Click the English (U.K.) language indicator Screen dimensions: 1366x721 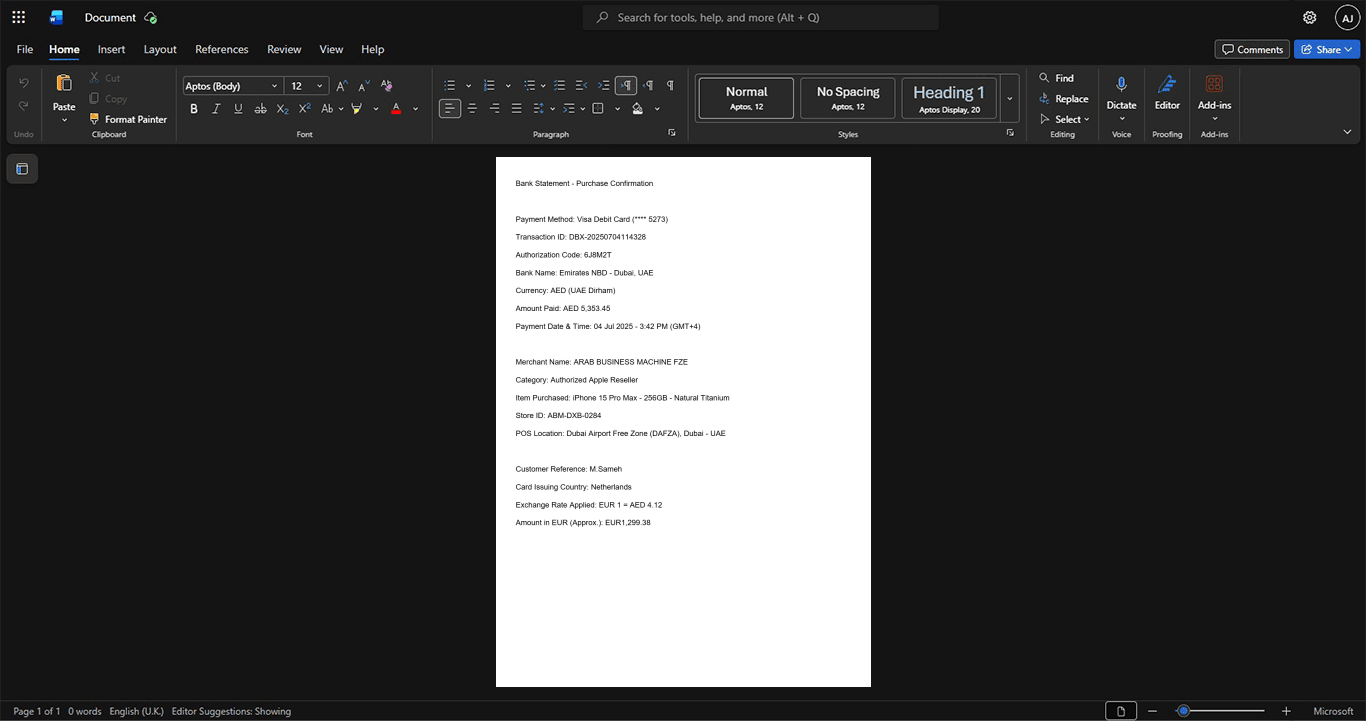[x=136, y=711]
